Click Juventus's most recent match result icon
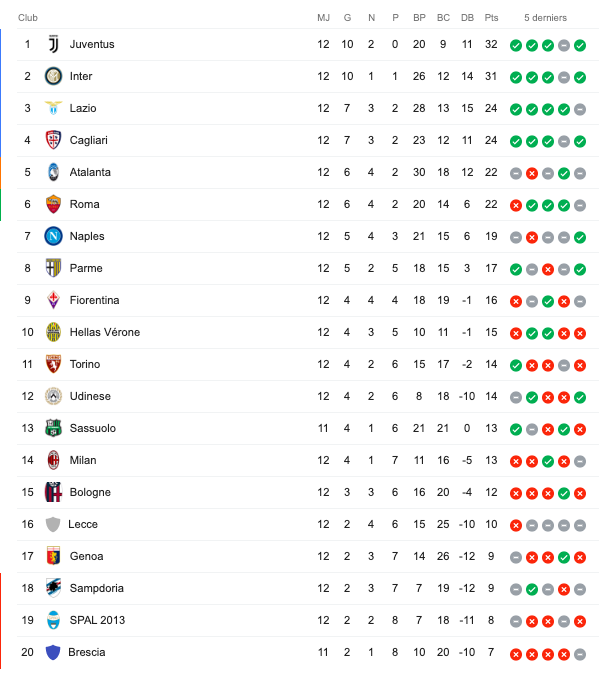Viewport: 600px width, 673px height. point(580,45)
